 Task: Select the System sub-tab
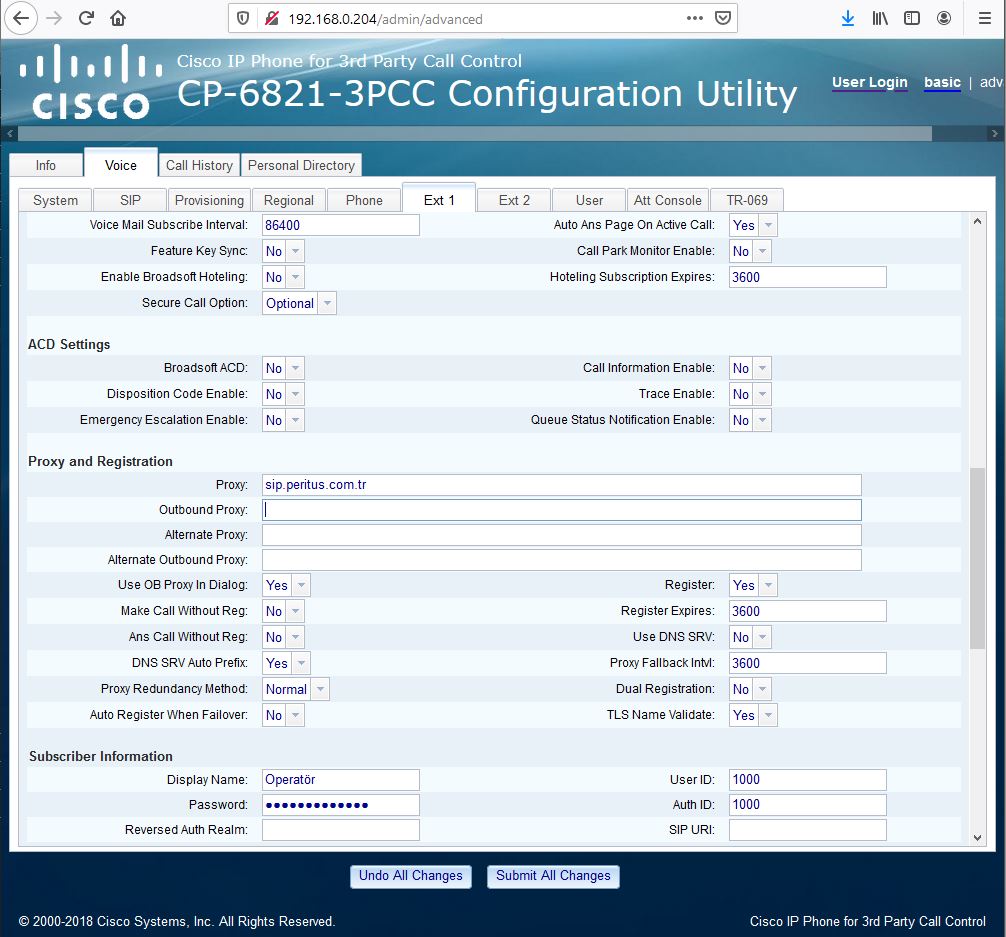point(55,200)
